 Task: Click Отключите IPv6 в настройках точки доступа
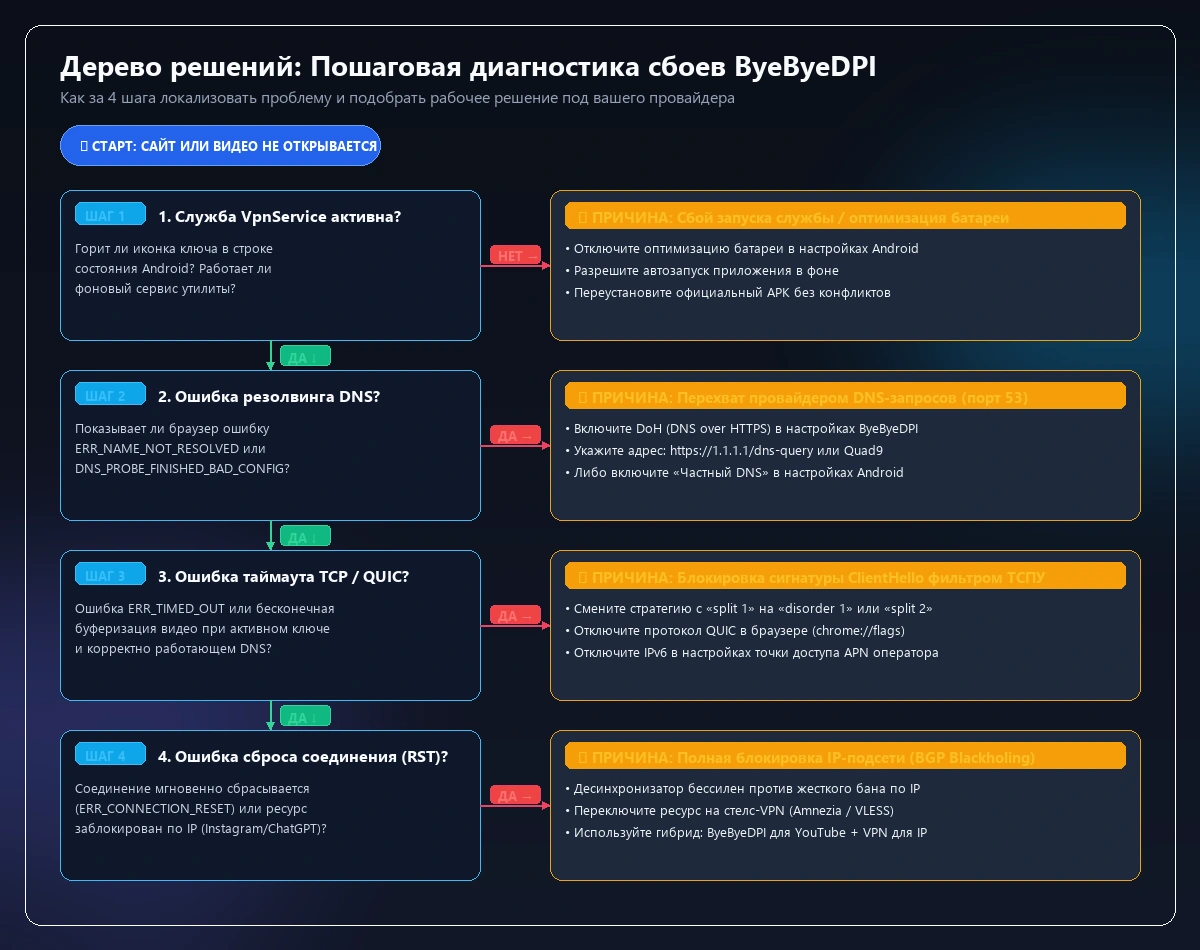click(x=751, y=653)
